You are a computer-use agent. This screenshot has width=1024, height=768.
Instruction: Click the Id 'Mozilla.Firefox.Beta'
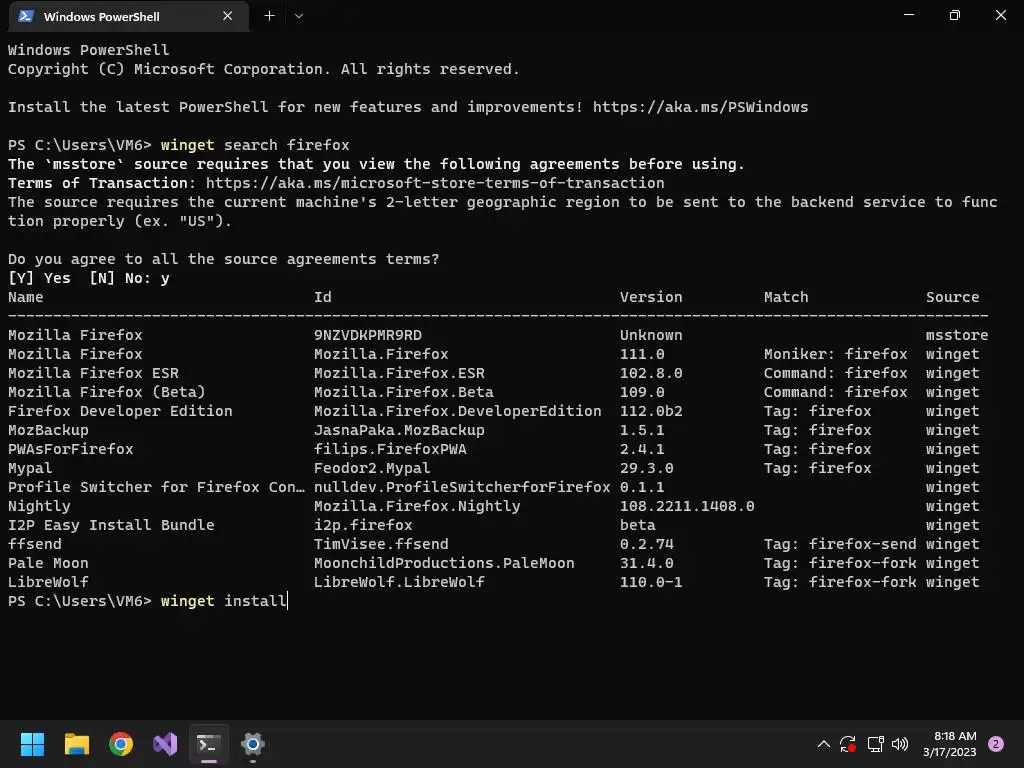pyautogui.click(x=404, y=392)
